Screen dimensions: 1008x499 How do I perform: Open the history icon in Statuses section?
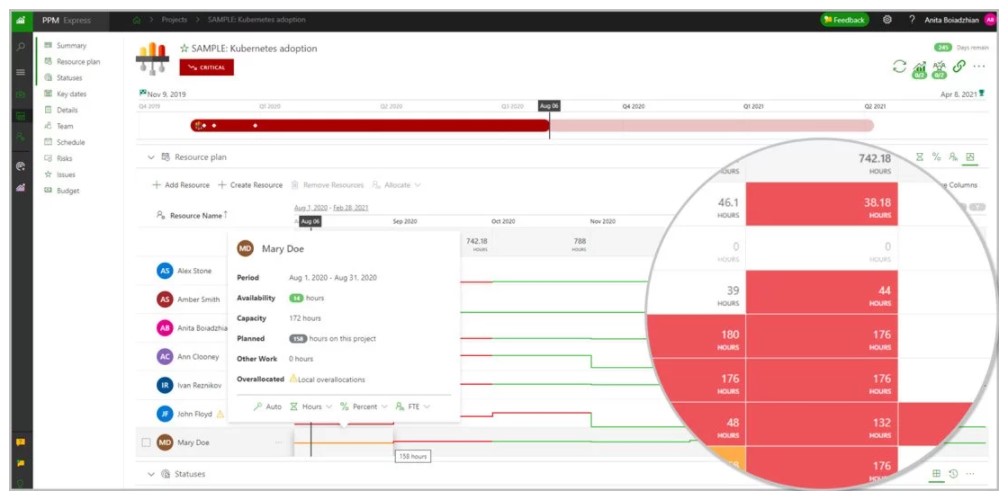click(x=953, y=473)
